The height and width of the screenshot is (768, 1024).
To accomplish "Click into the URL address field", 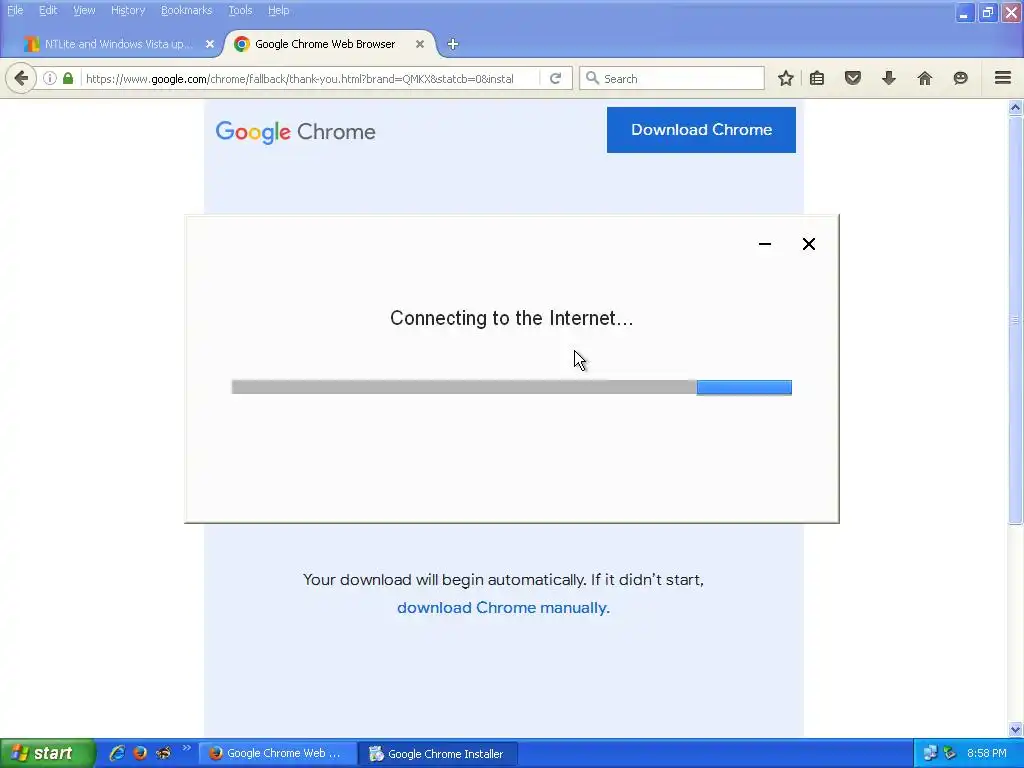I will tap(311, 78).
